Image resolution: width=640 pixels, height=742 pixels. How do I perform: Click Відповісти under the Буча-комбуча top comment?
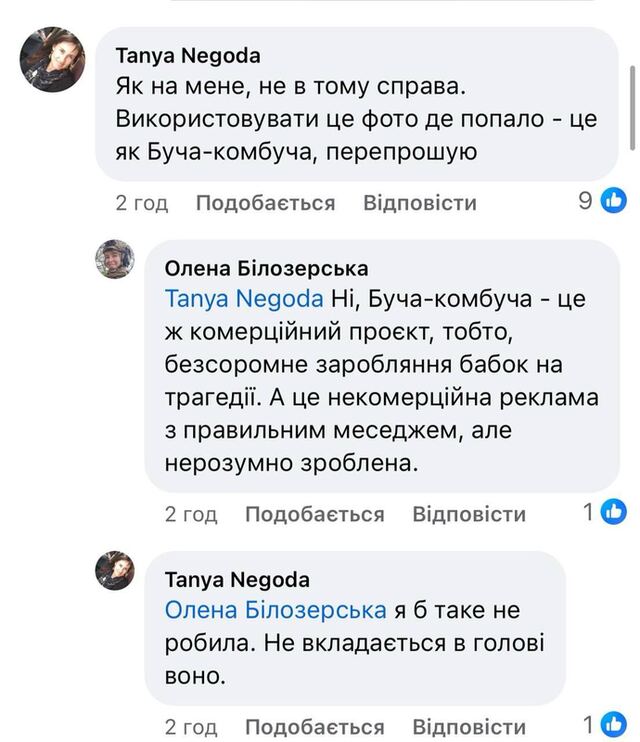click(419, 203)
